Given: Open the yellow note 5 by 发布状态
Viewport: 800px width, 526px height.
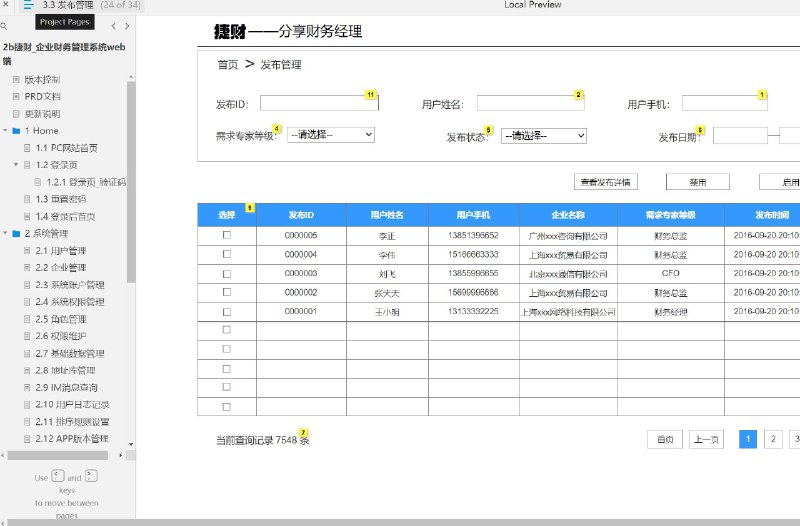Looking at the screenshot, I should click(x=489, y=130).
